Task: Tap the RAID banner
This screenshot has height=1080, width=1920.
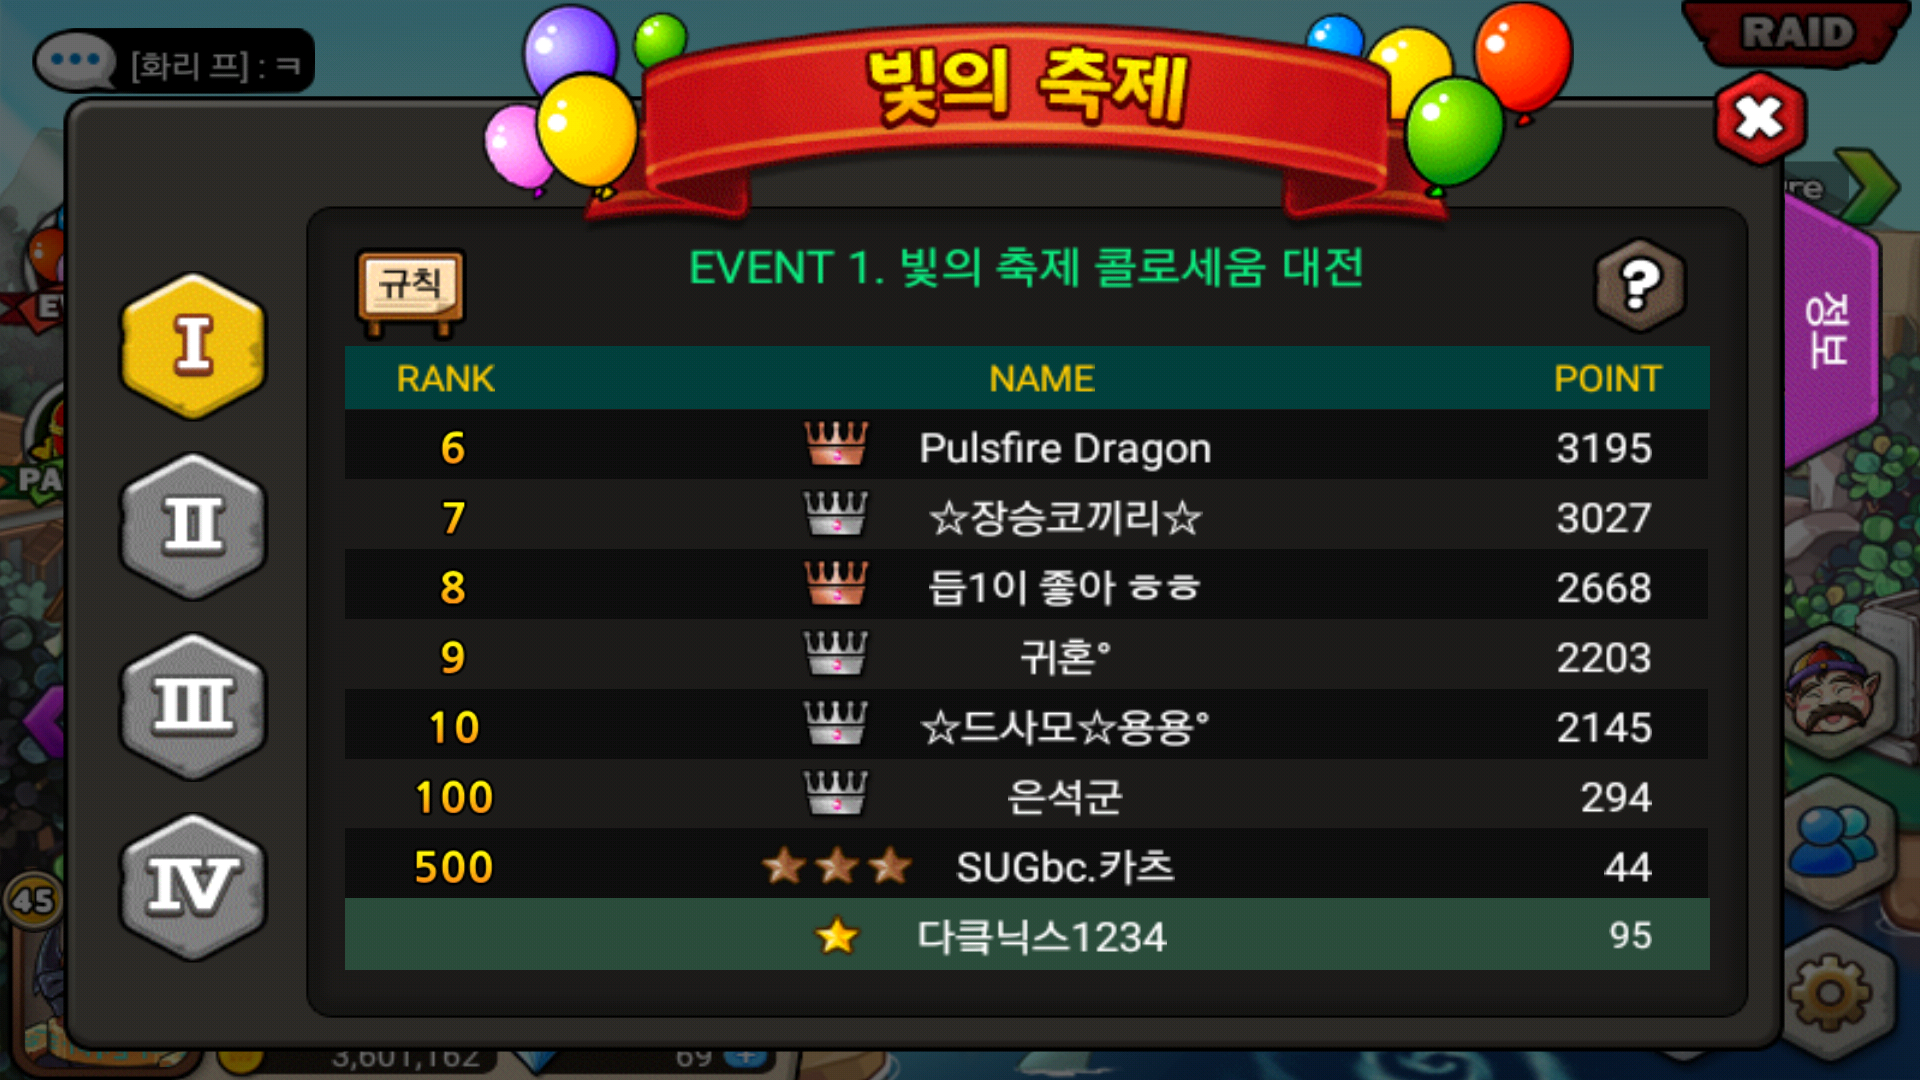Action: (x=1797, y=33)
